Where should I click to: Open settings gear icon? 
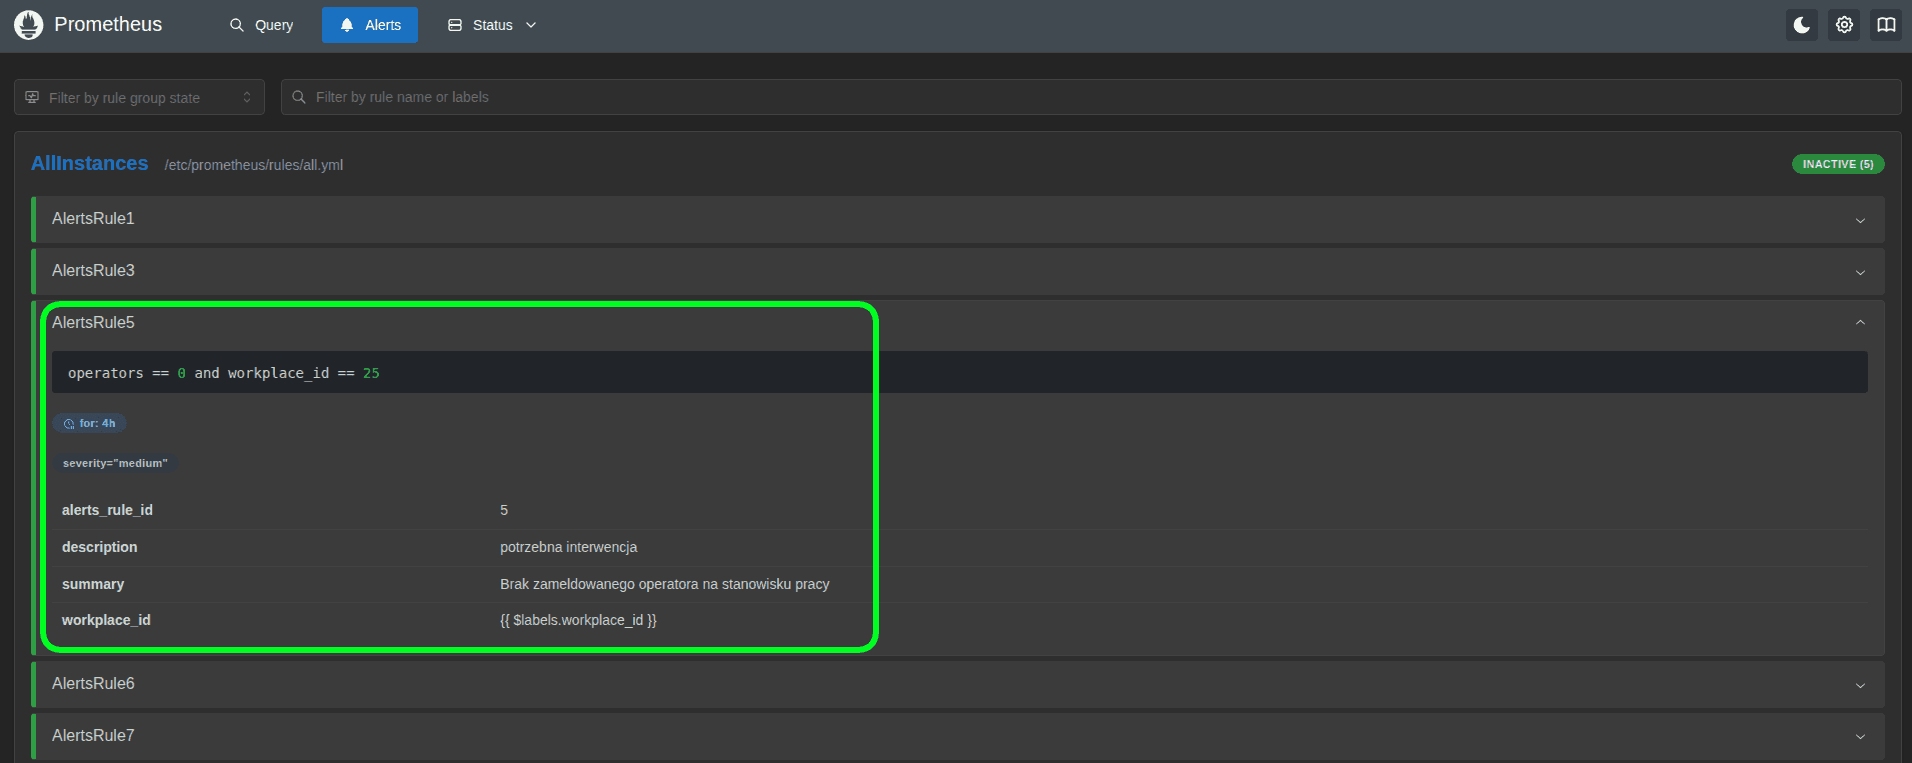[1844, 25]
